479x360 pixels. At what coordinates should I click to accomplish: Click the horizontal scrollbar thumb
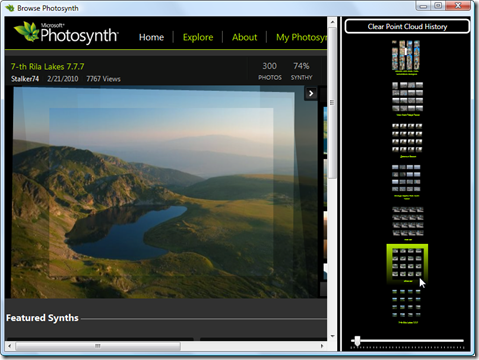[x=98, y=346]
